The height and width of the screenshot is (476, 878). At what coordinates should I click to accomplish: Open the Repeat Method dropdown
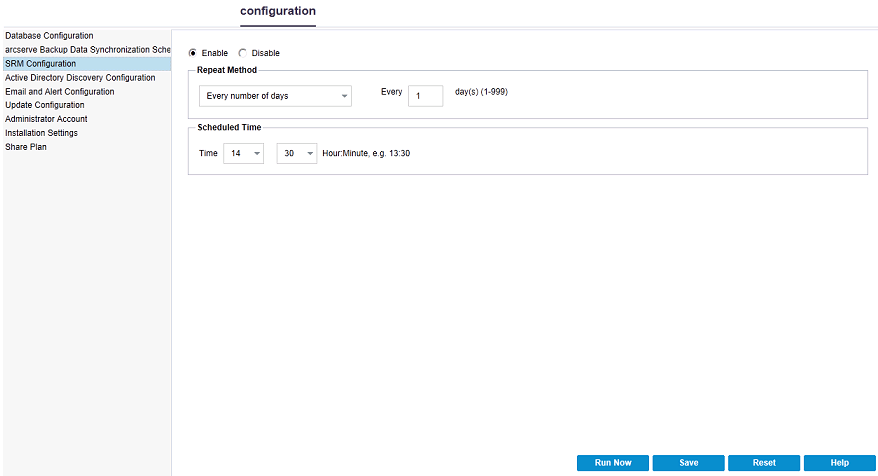coord(275,96)
